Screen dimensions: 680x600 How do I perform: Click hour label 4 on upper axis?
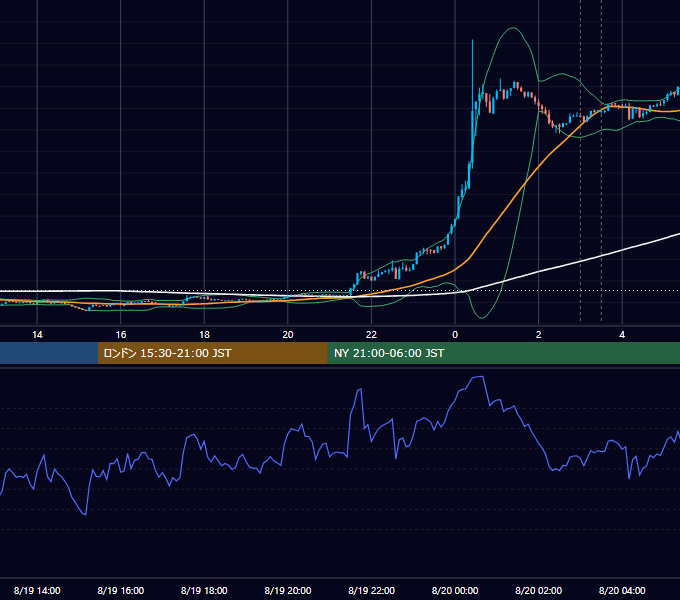622,335
